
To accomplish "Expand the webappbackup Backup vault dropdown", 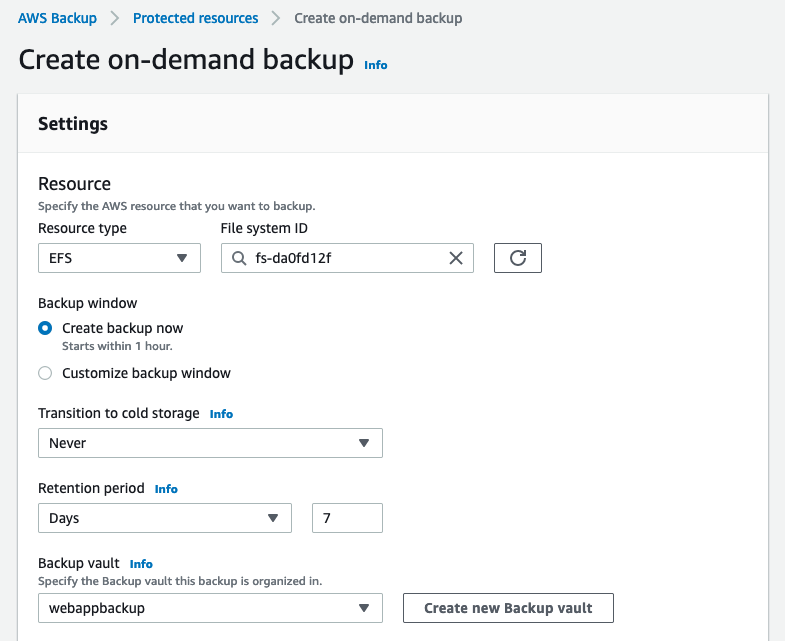I will (210, 608).
